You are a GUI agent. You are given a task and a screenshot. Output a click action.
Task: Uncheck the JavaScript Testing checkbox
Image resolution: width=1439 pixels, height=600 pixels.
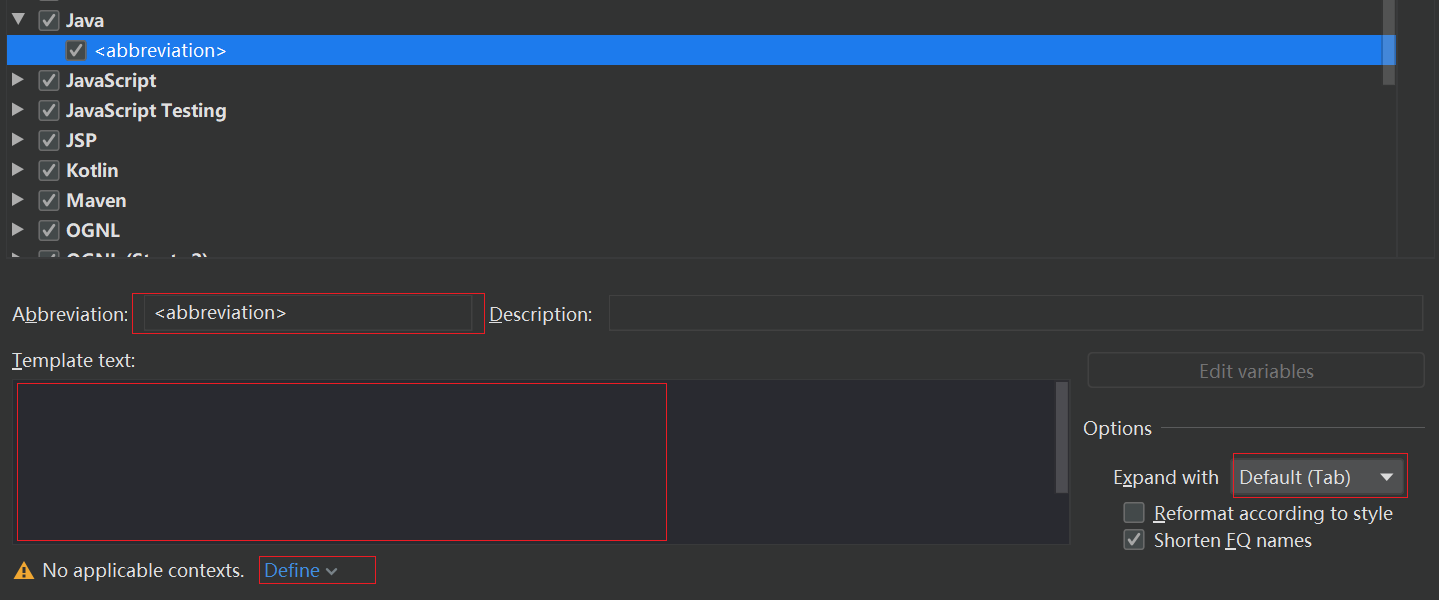pos(49,110)
